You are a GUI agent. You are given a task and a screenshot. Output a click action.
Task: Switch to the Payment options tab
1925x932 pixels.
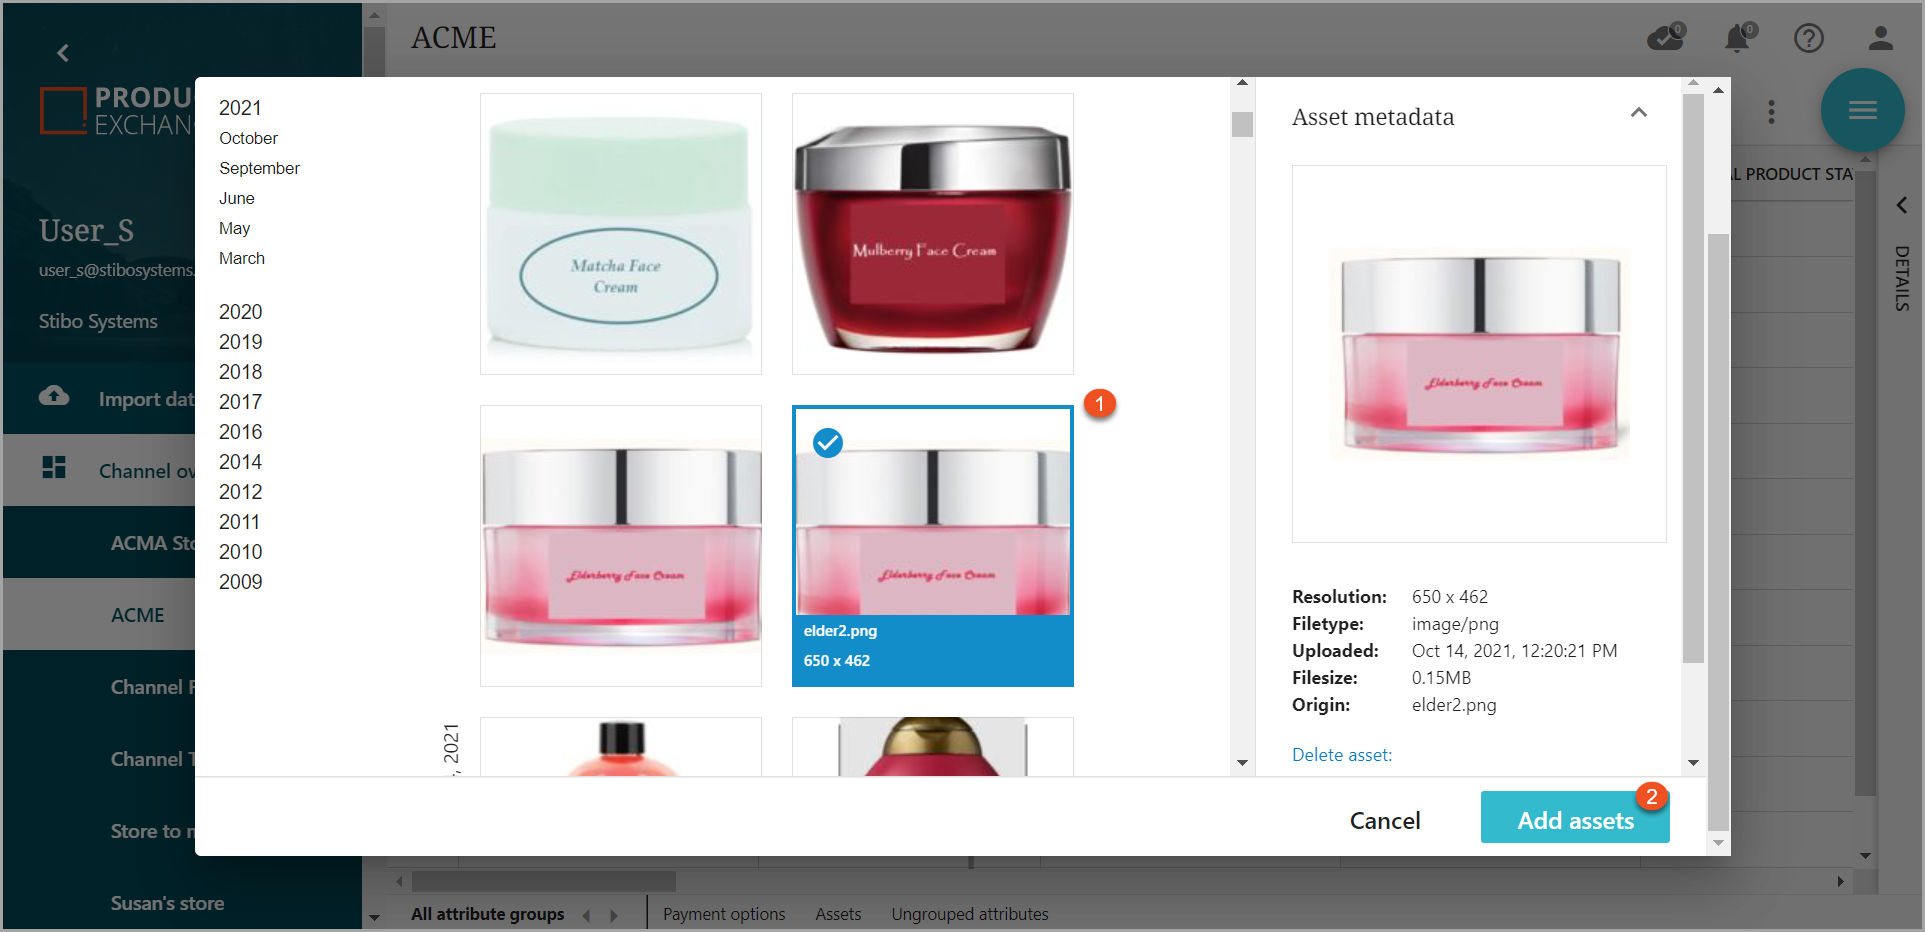[x=724, y=914]
